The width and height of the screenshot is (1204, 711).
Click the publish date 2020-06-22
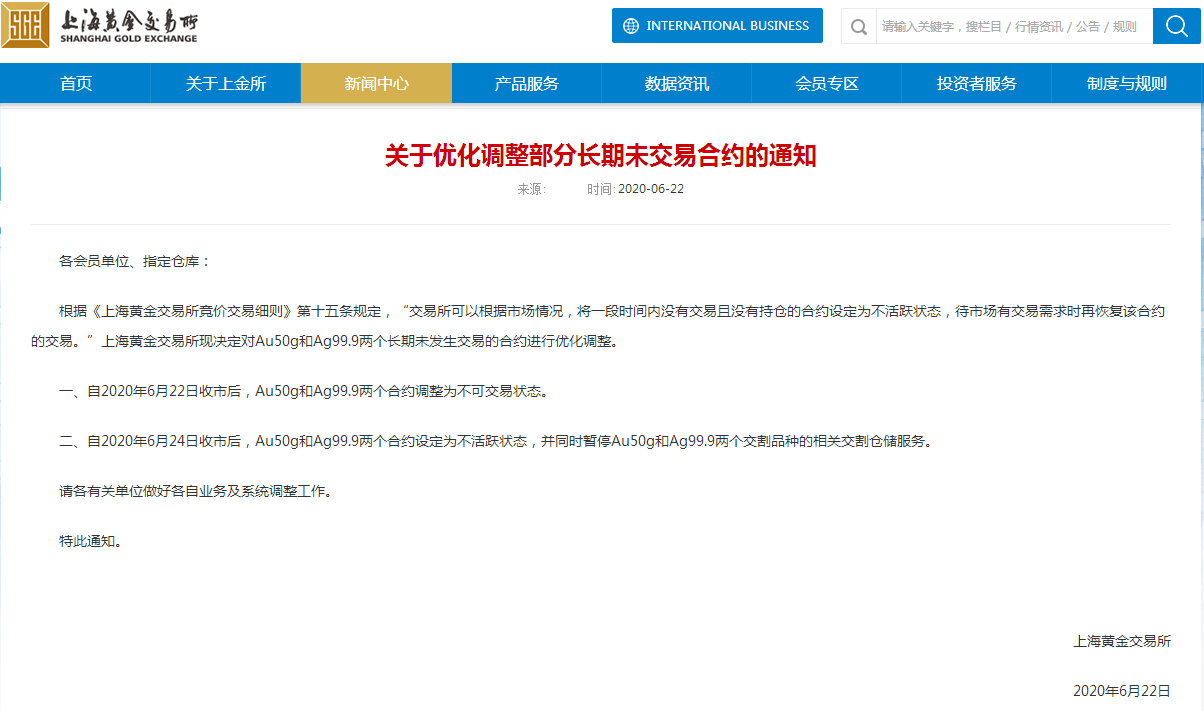click(651, 189)
